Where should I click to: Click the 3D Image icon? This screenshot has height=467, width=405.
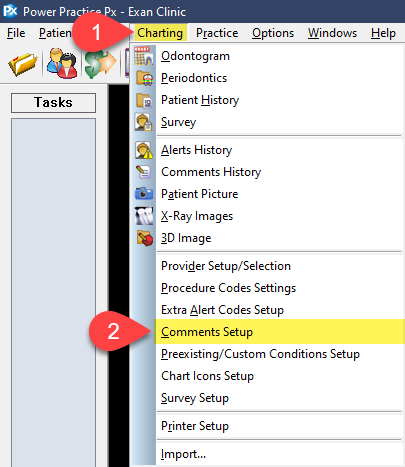pos(145,238)
